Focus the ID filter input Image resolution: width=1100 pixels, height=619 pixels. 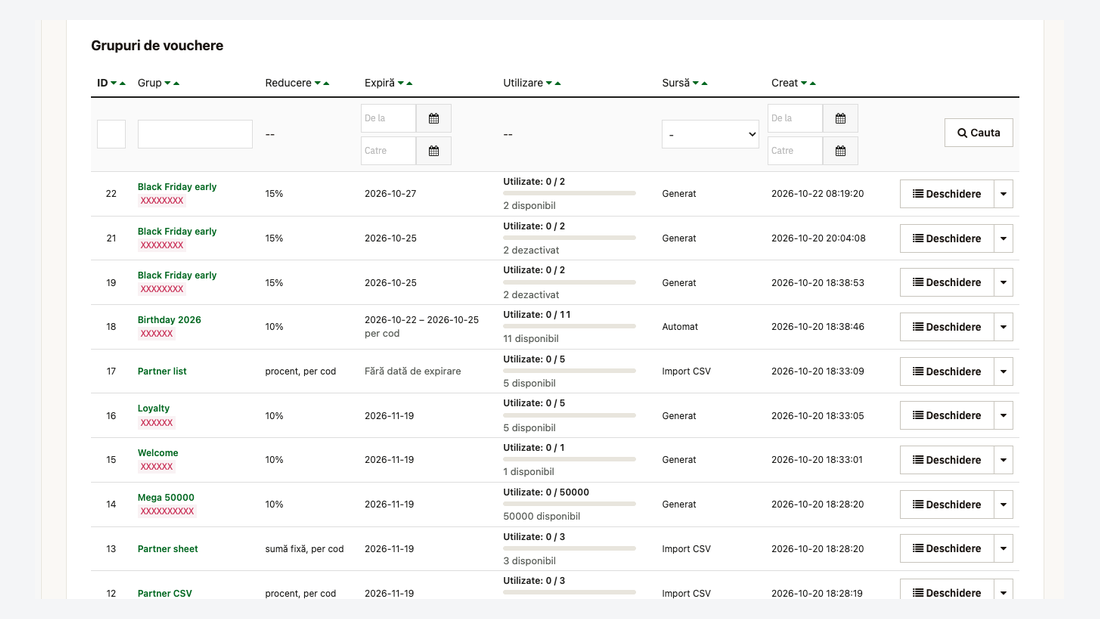coord(111,134)
